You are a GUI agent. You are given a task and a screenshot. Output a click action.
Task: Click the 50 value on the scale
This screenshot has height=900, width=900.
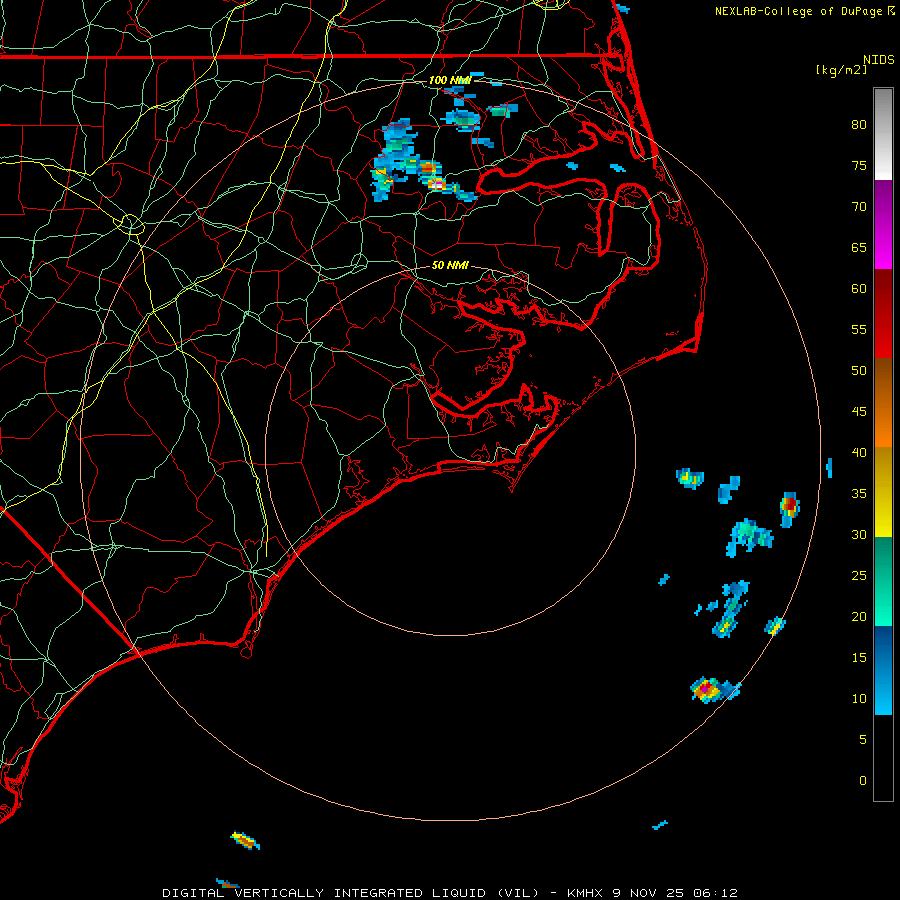[859, 371]
